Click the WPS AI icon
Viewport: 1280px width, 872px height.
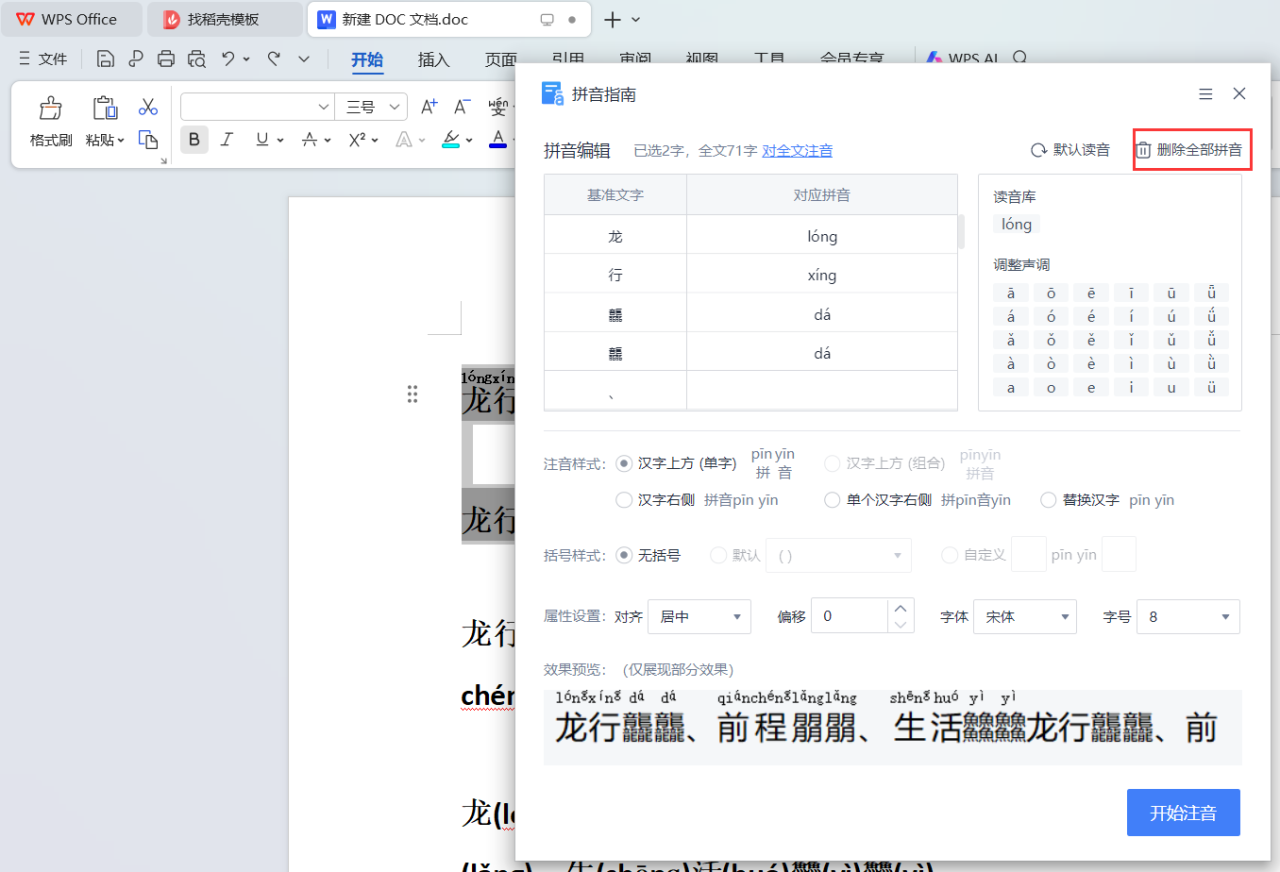[934, 59]
